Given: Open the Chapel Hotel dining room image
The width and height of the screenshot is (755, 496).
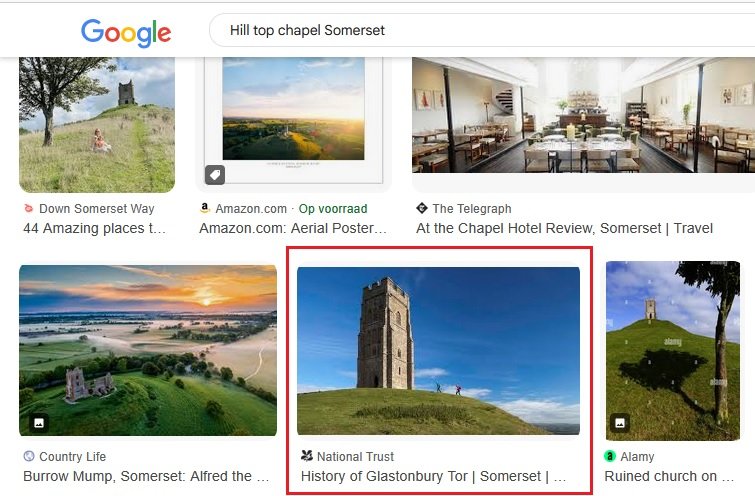Looking at the screenshot, I should click(x=583, y=115).
